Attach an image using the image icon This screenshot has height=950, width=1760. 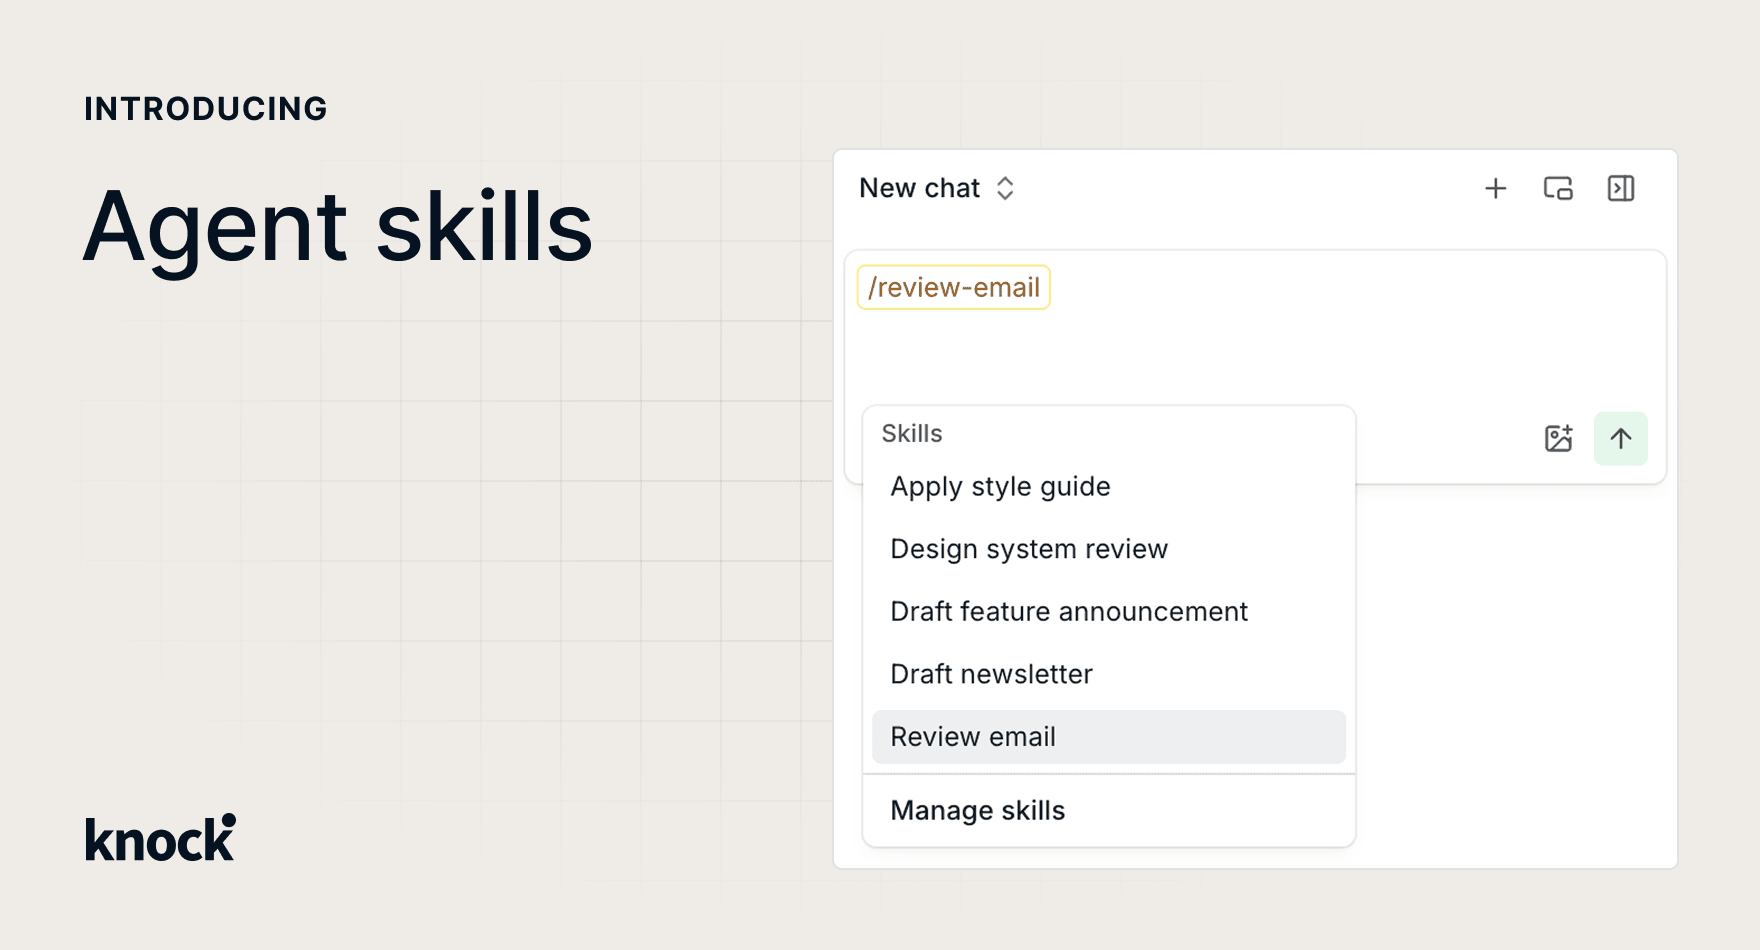click(1558, 438)
